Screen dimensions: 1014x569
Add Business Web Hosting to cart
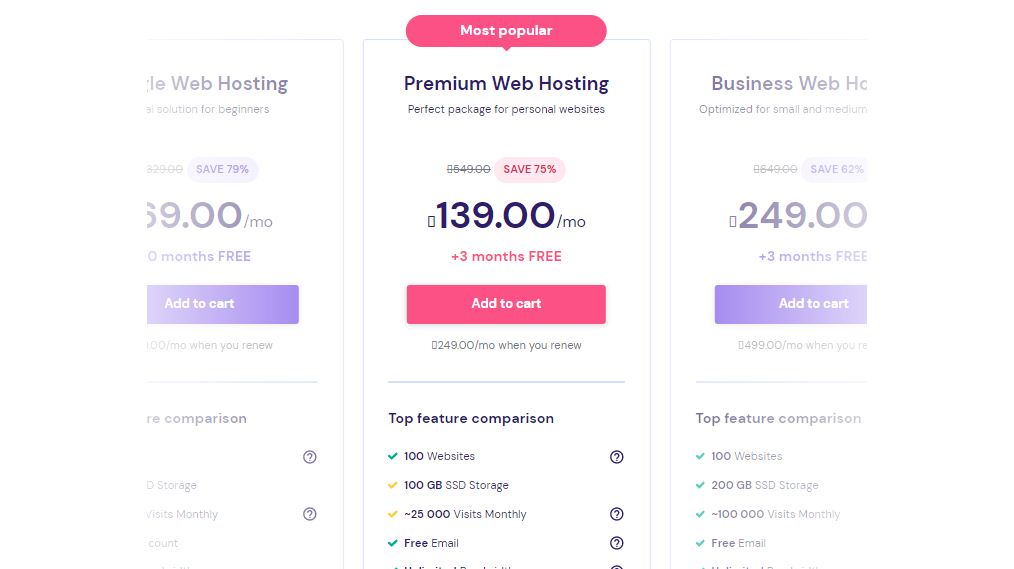[791, 304]
